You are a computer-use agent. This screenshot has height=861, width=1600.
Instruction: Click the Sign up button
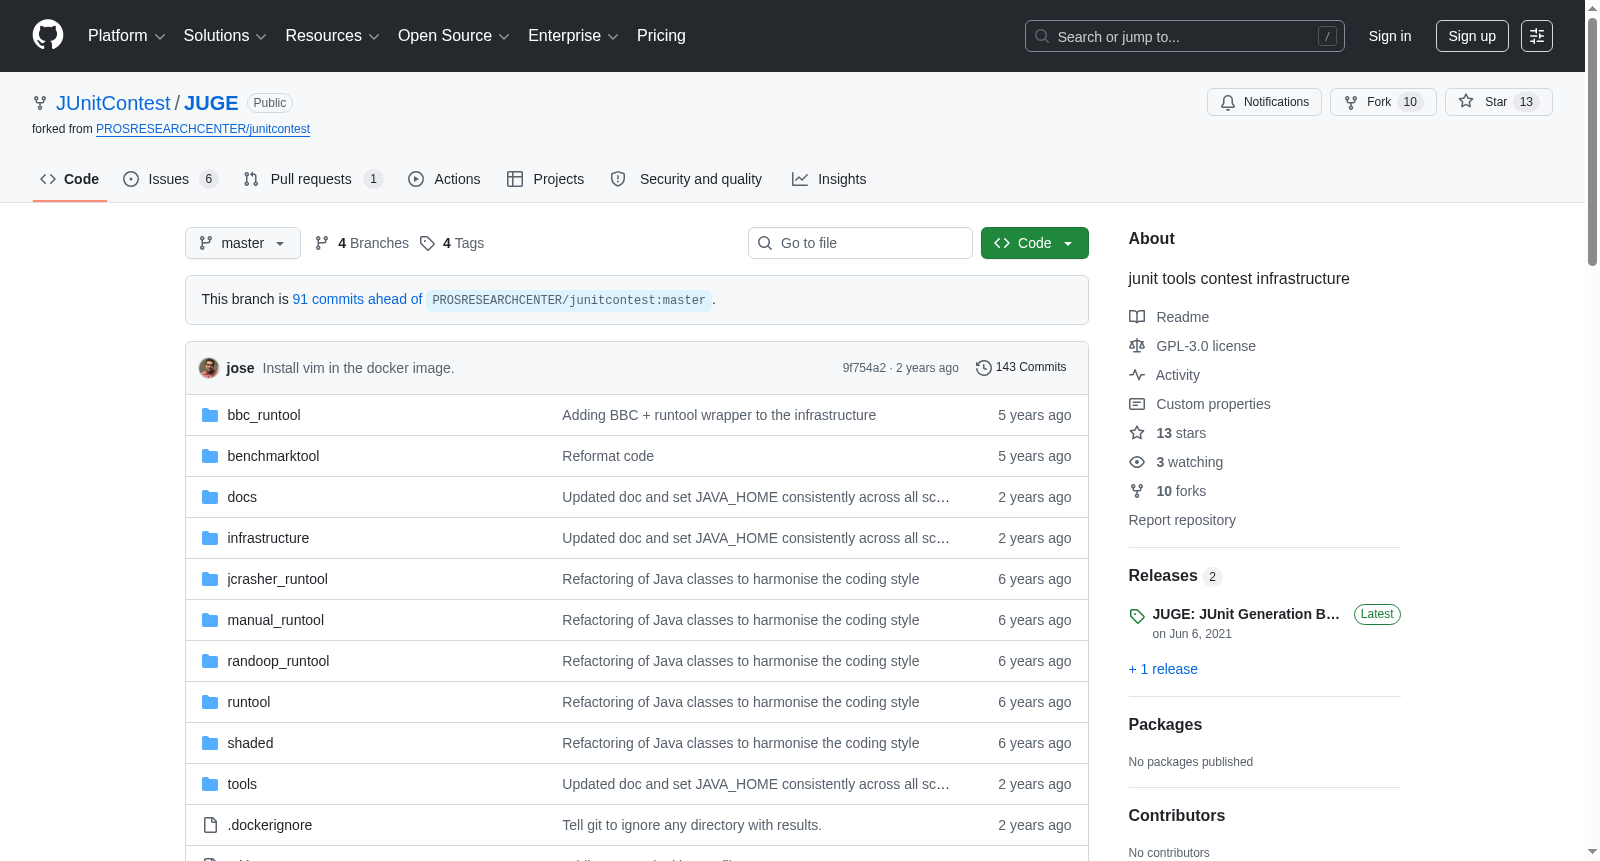(1472, 36)
